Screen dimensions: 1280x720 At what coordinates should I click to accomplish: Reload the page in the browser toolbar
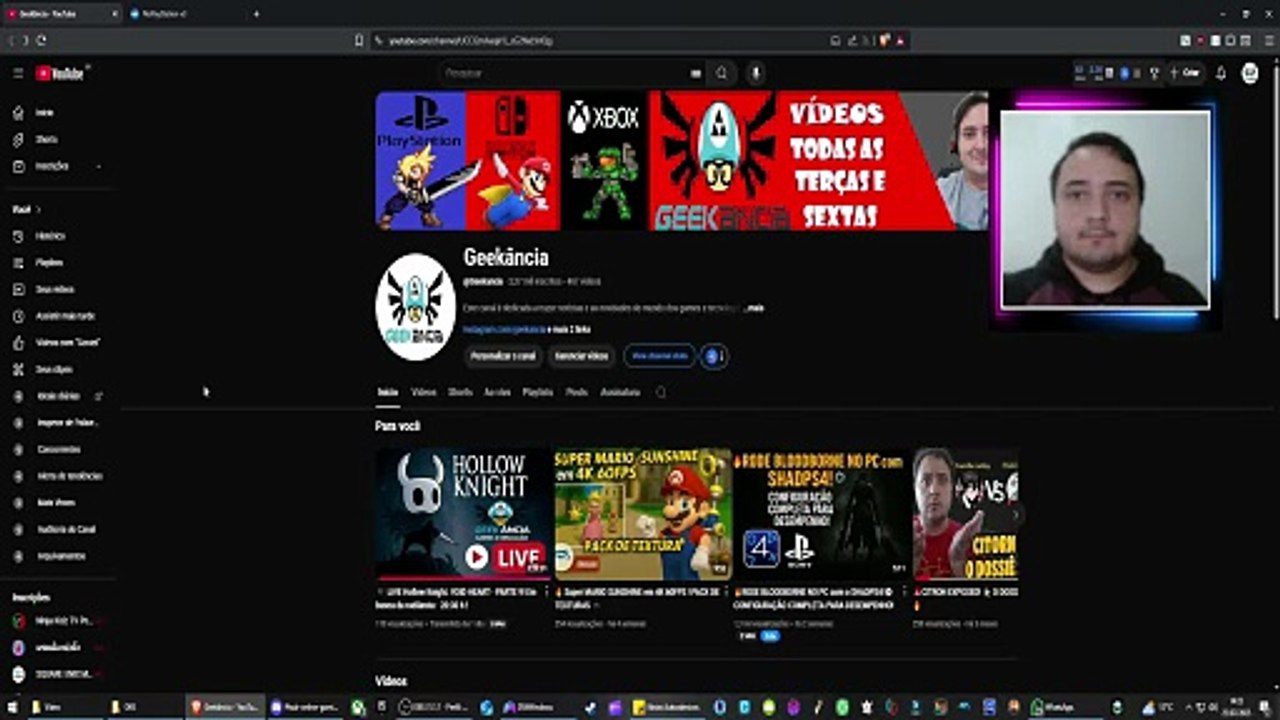pyautogui.click(x=41, y=41)
